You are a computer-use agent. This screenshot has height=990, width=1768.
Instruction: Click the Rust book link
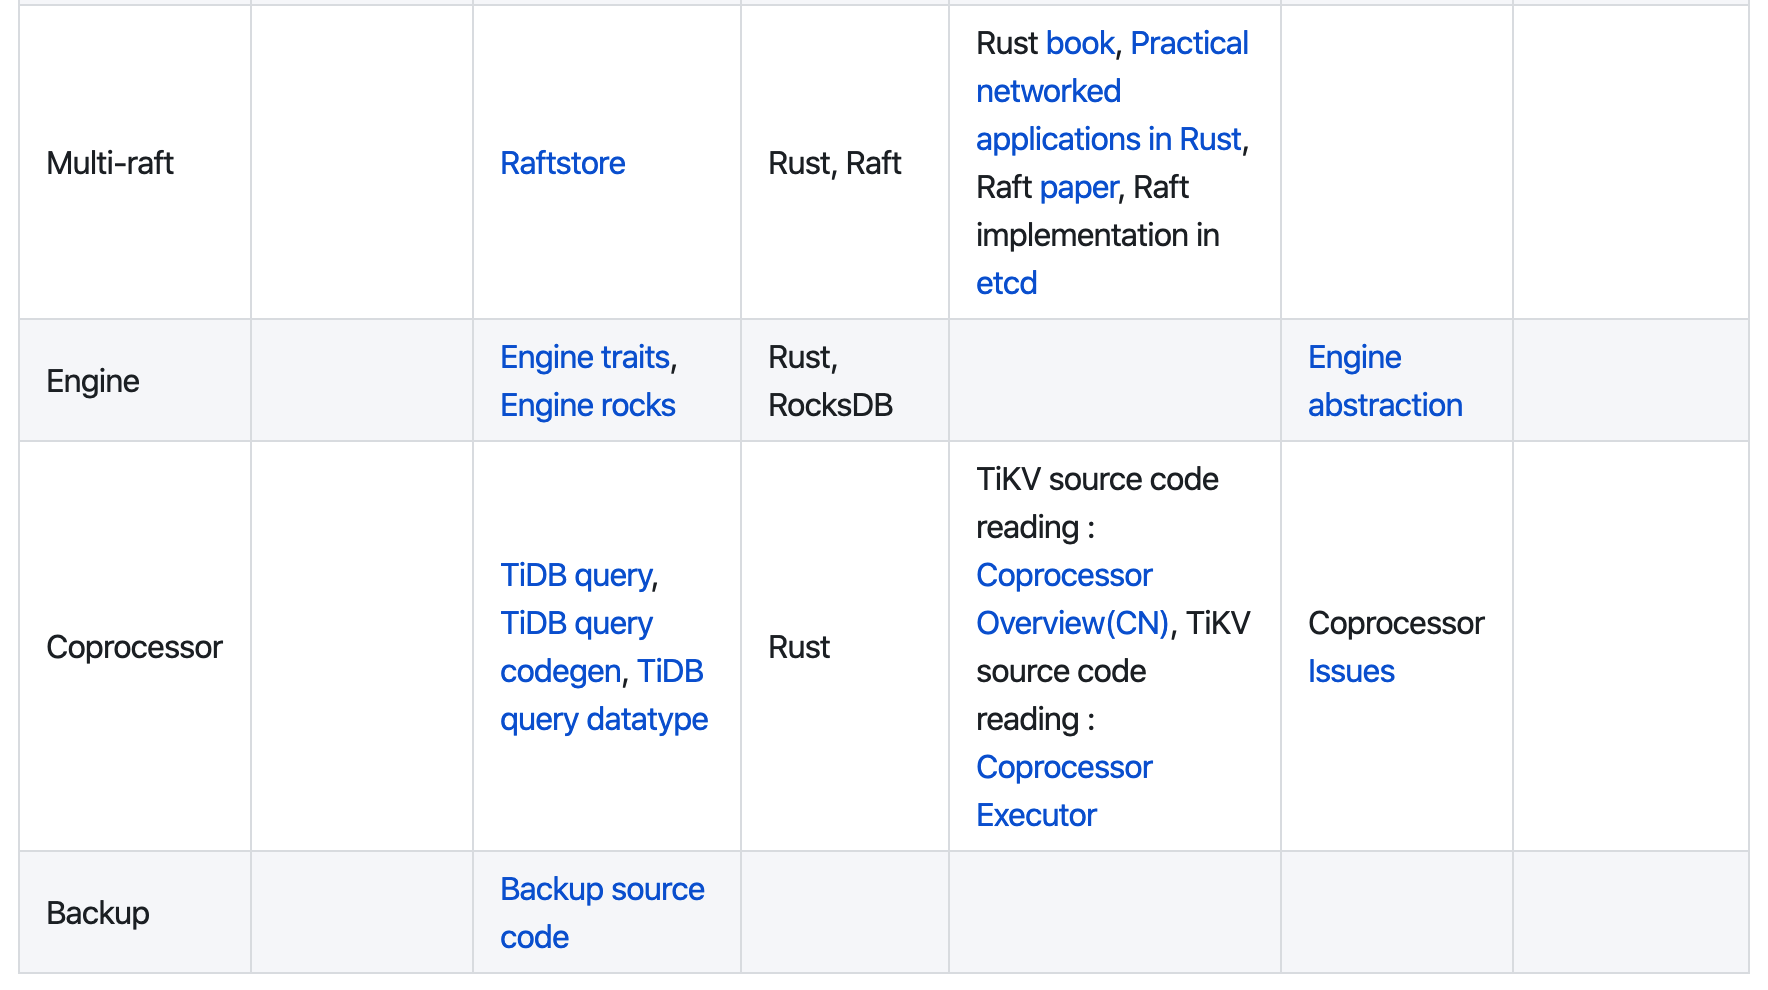tap(1079, 43)
